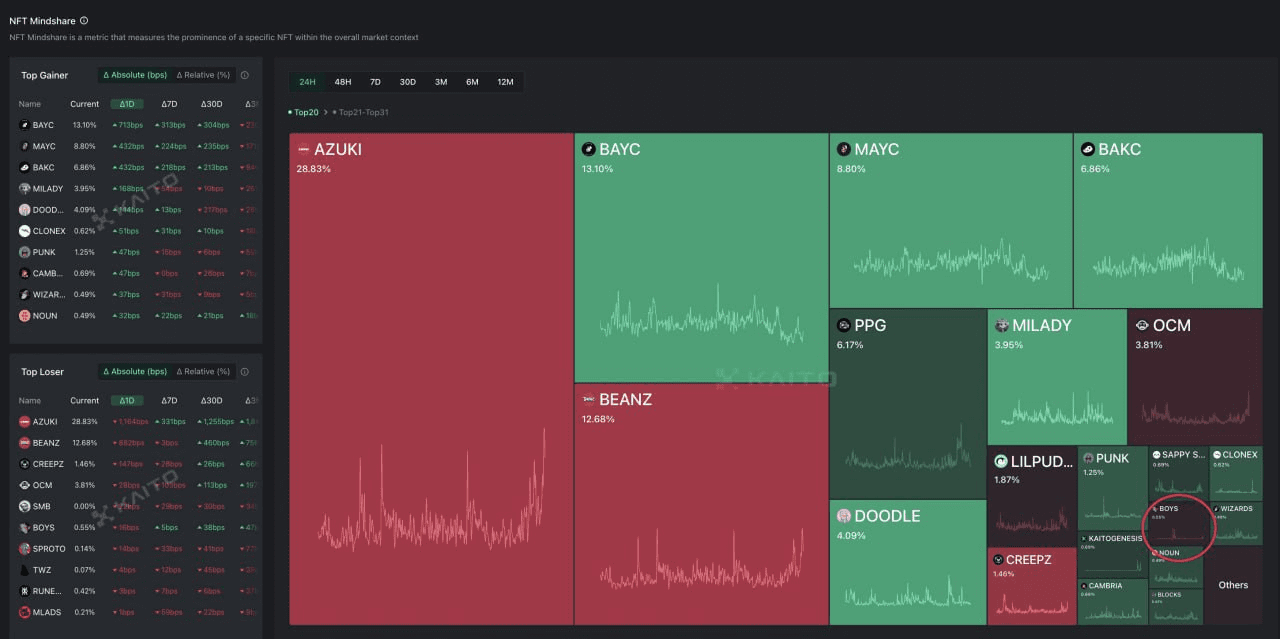This screenshot has width=1280, height=639.
Task: Open the BLOCKS treemap tile
Action: [1176, 607]
